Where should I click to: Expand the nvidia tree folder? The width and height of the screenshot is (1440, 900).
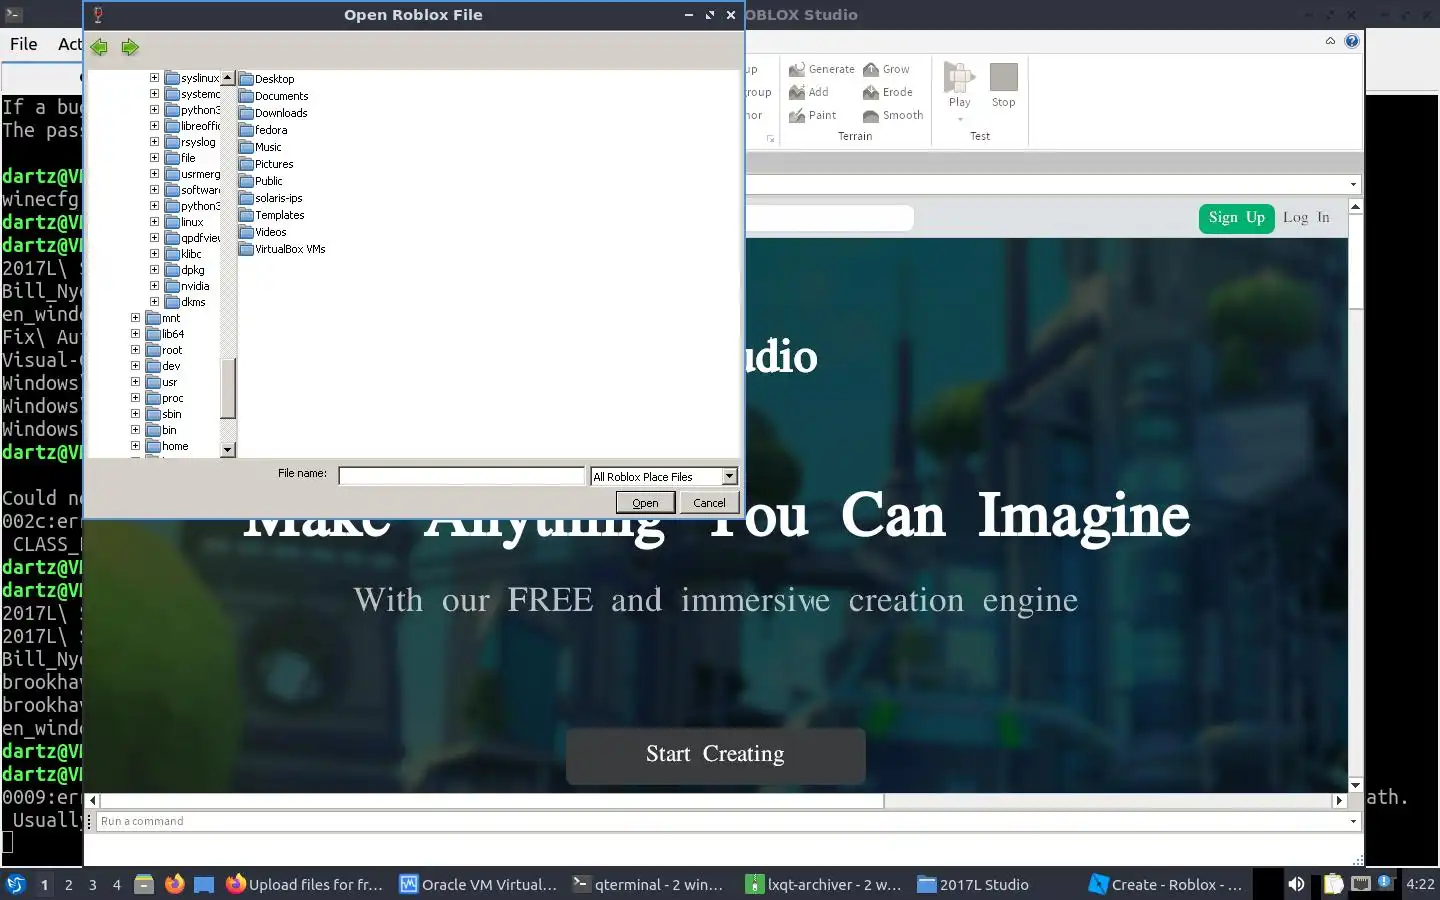click(x=154, y=285)
